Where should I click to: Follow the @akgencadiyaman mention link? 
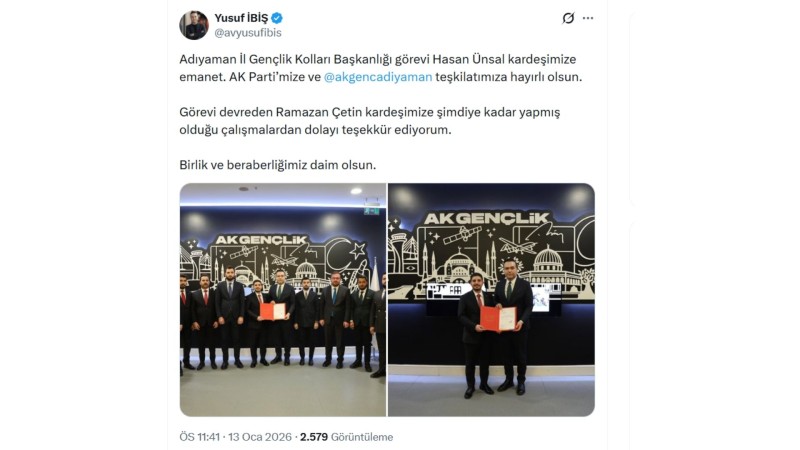[378, 77]
